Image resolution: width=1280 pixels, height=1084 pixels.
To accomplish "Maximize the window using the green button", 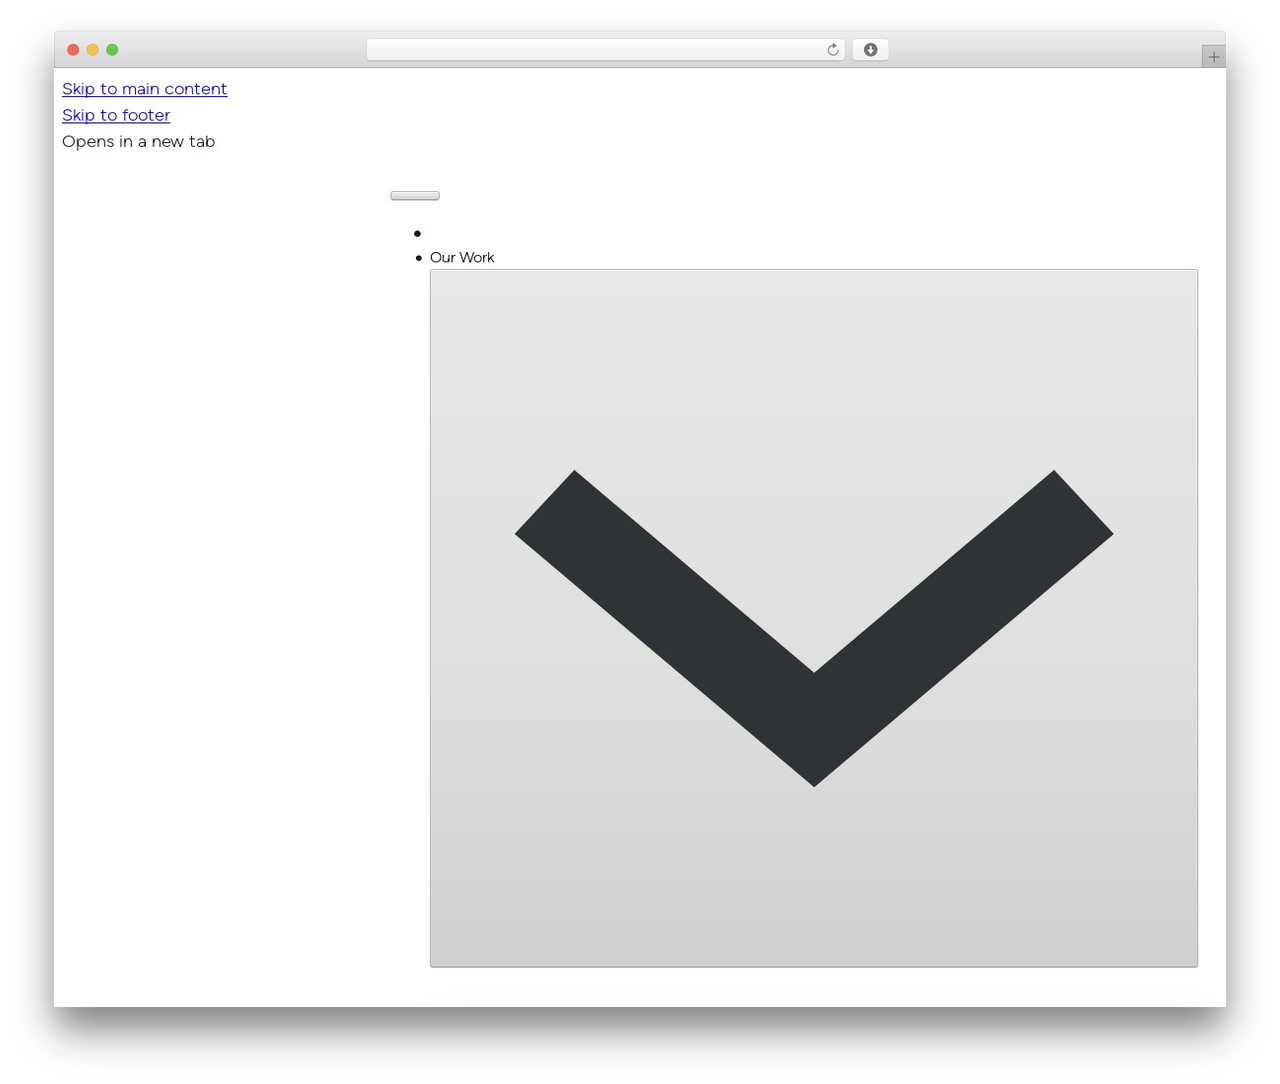I will pos(112,50).
